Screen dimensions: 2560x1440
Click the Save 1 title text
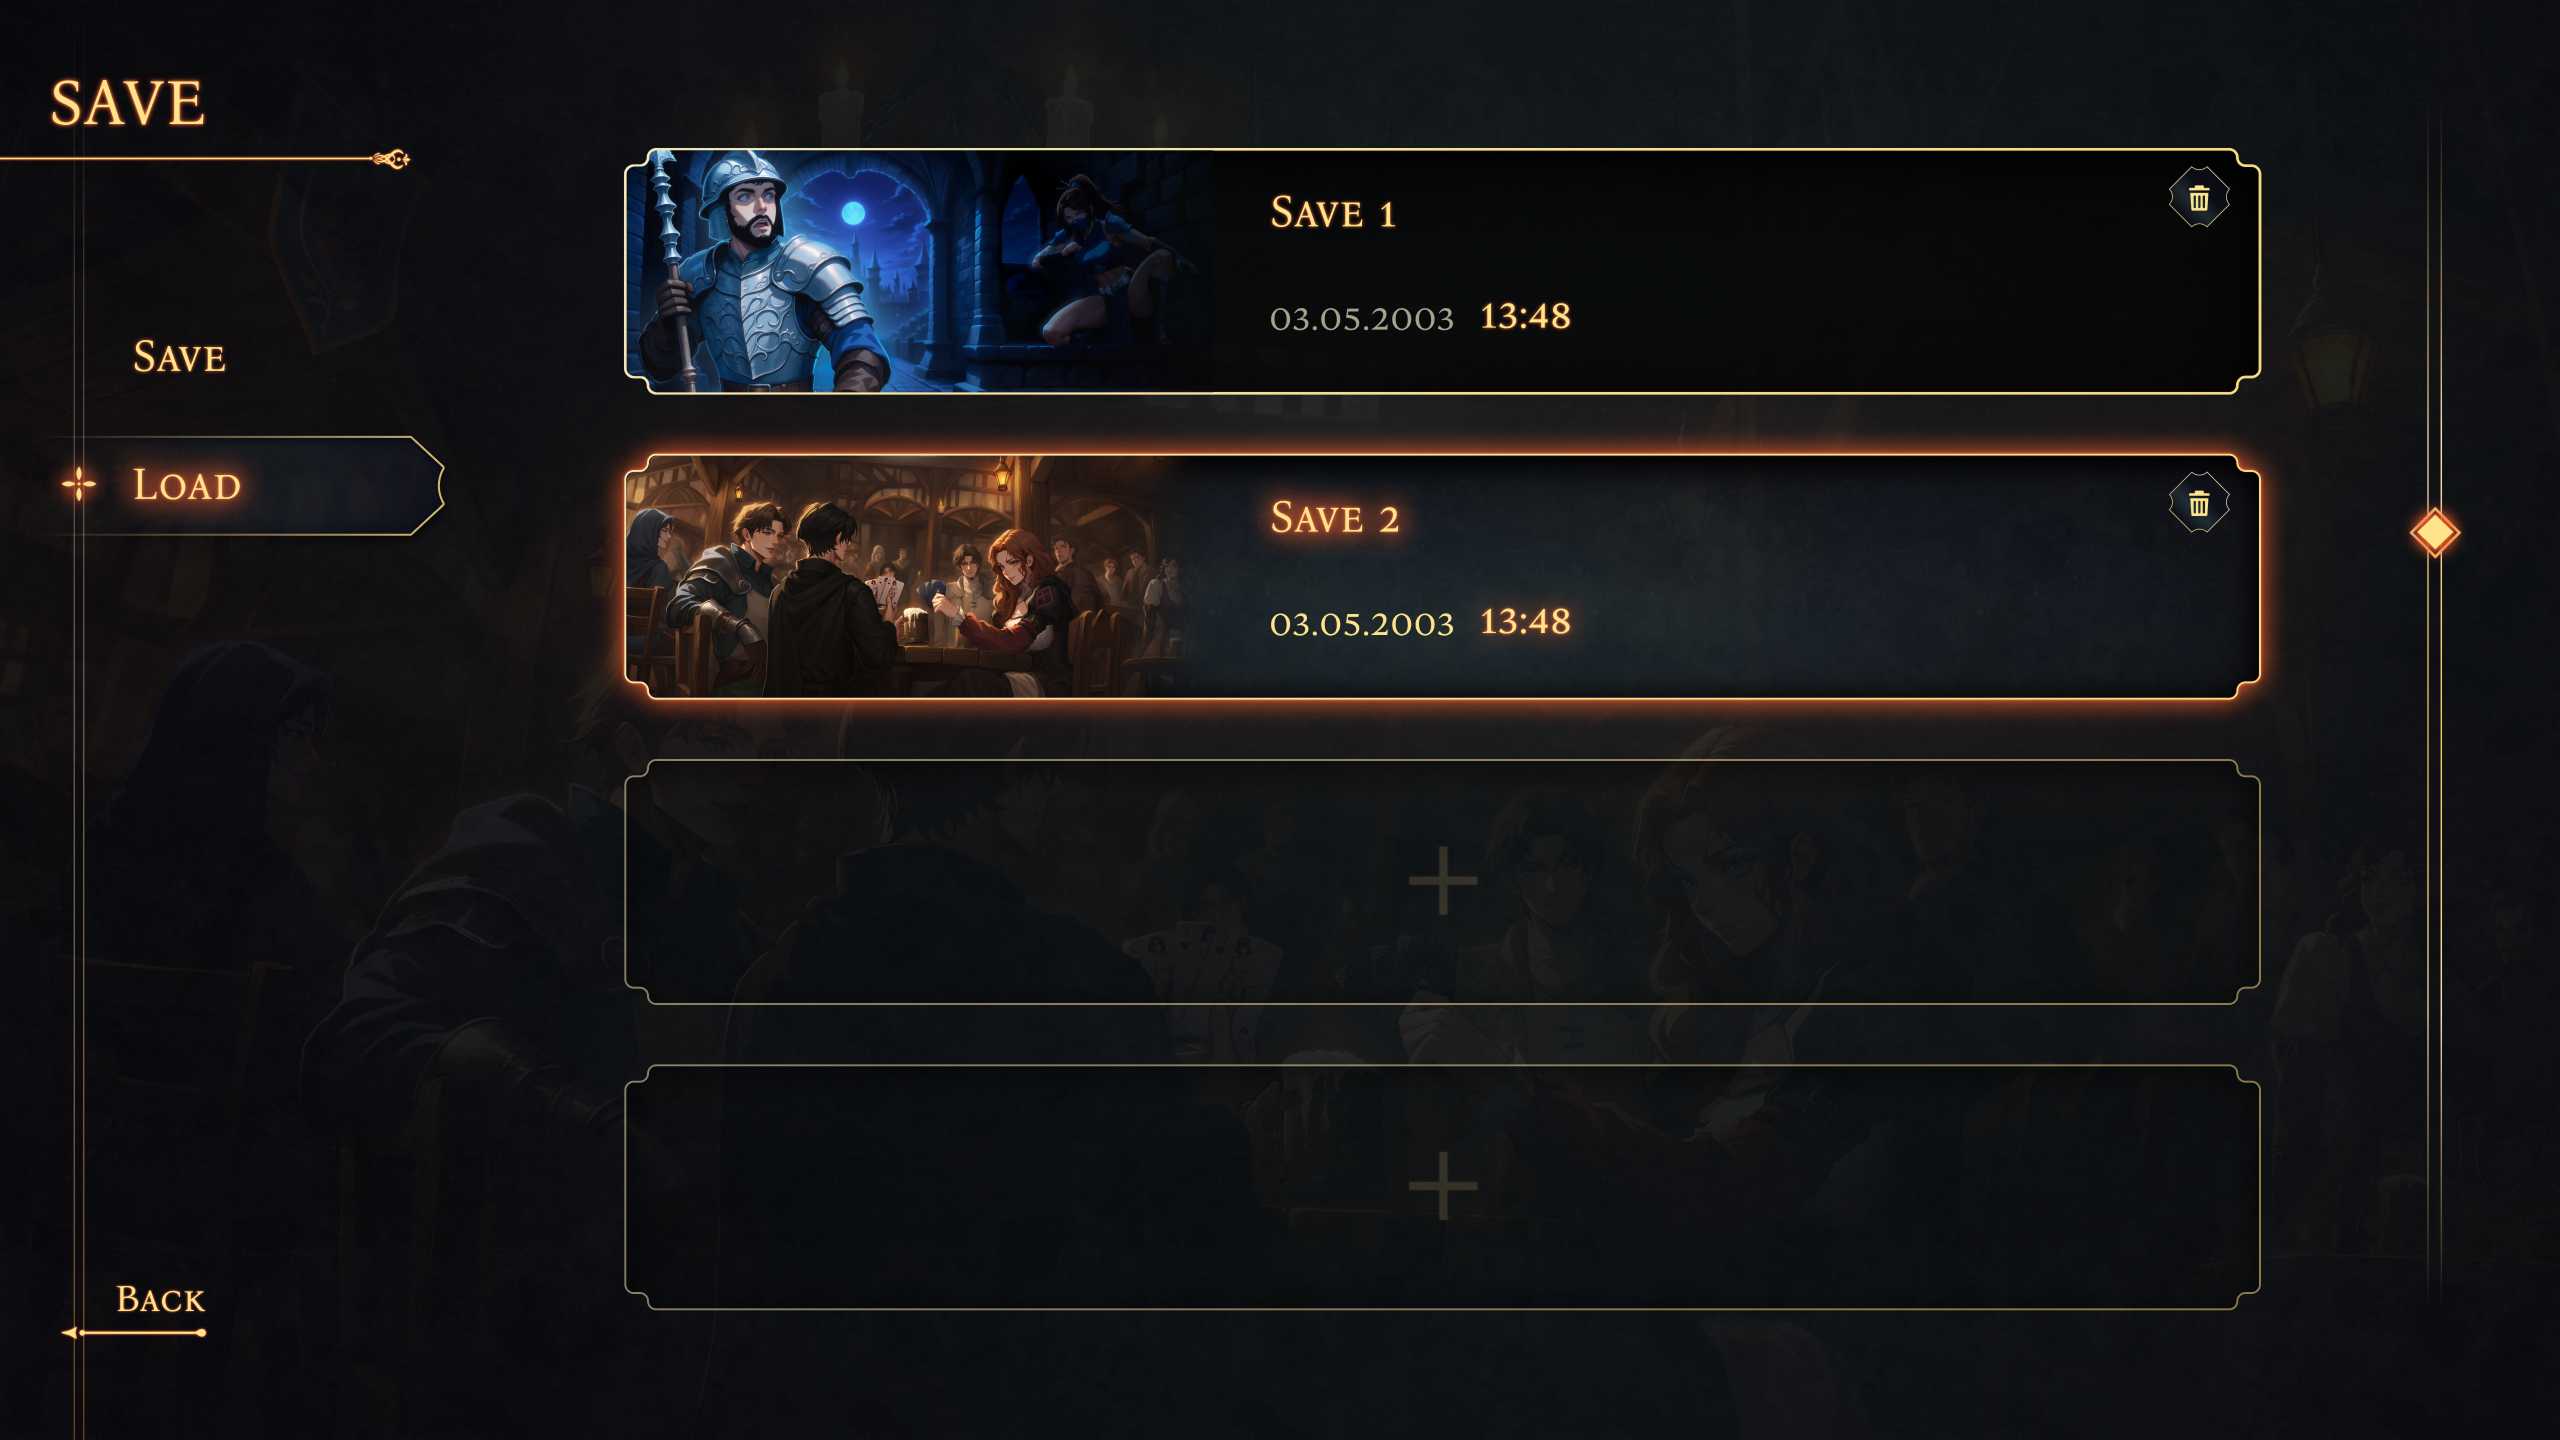coord(1332,213)
